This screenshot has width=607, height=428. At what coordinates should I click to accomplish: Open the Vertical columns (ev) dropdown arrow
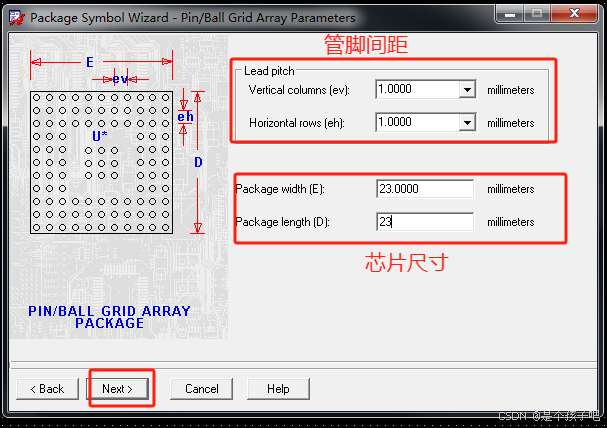click(x=467, y=90)
